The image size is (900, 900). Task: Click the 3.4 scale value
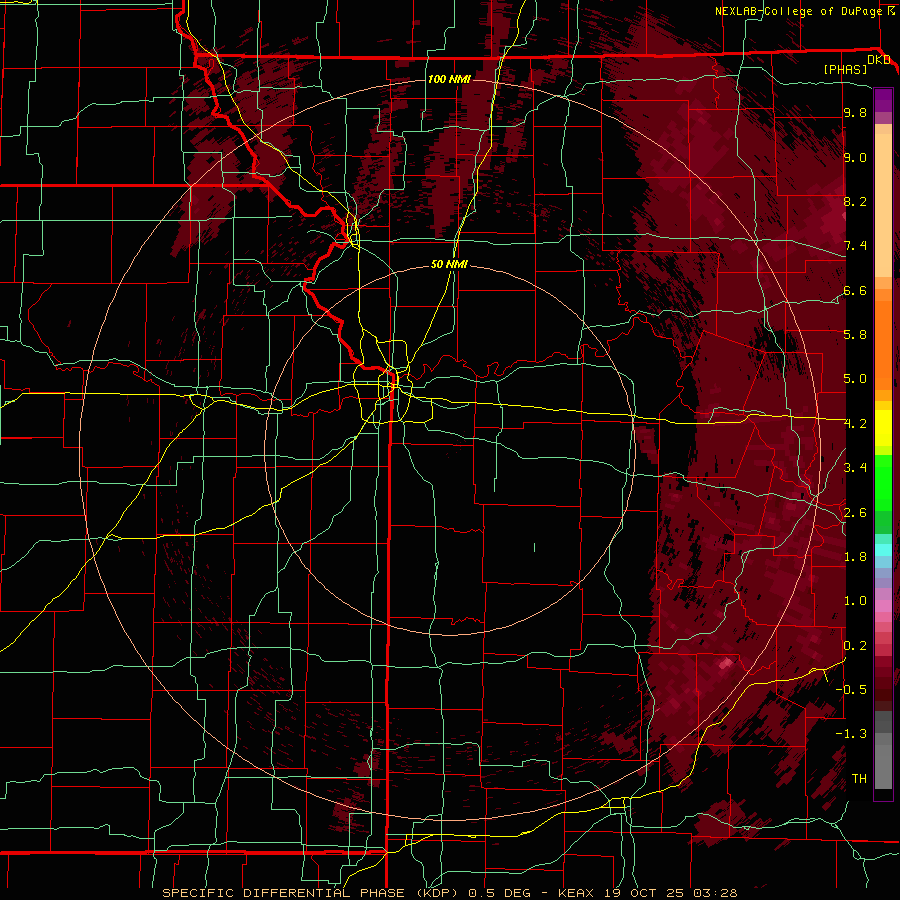(x=855, y=468)
